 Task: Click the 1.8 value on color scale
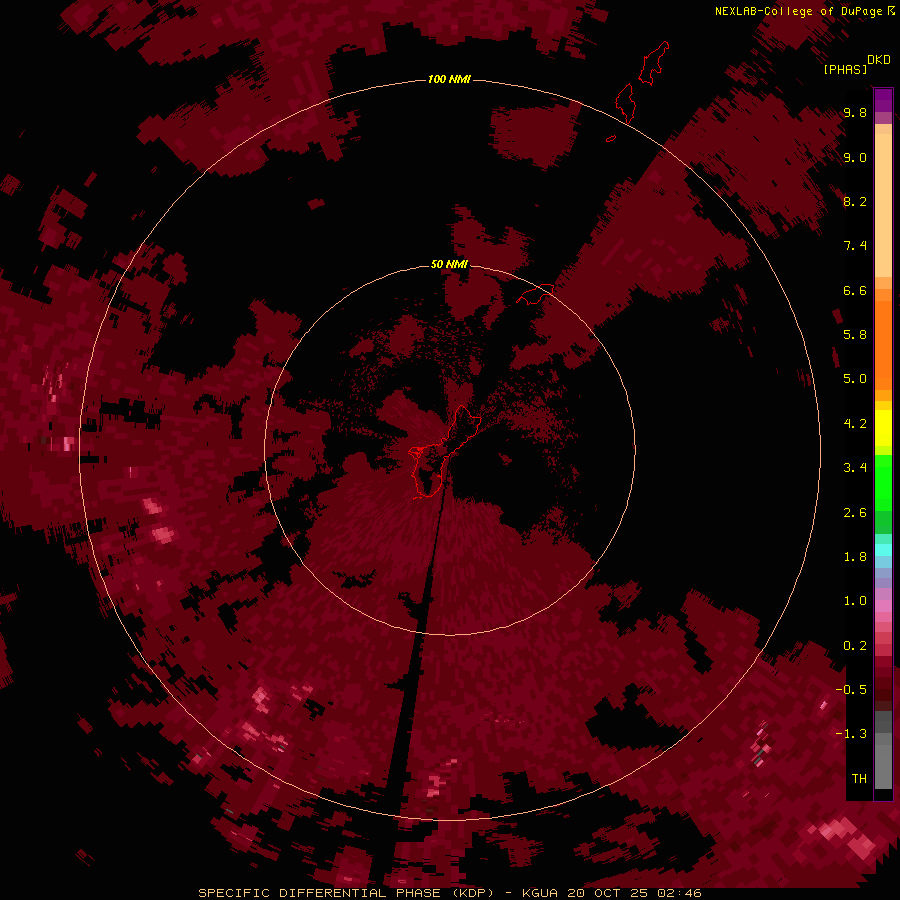(x=855, y=557)
